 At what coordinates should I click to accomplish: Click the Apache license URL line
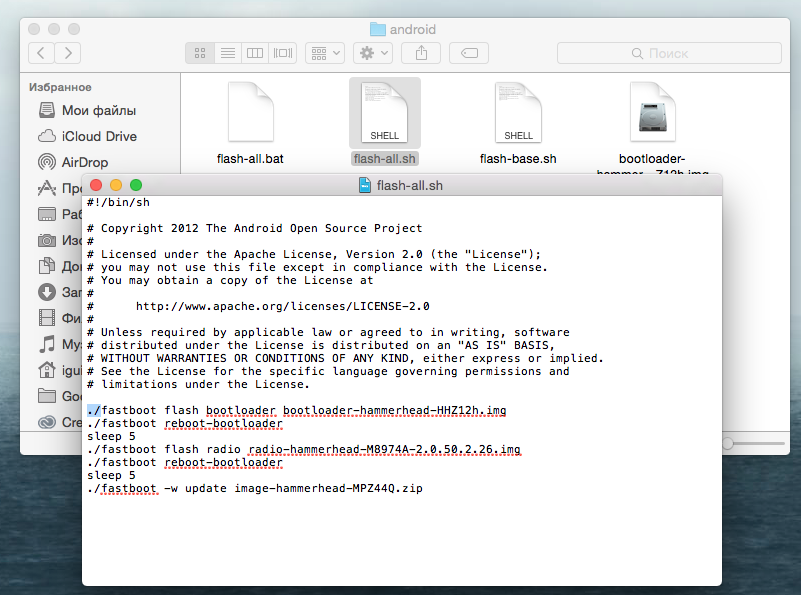click(282, 306)
